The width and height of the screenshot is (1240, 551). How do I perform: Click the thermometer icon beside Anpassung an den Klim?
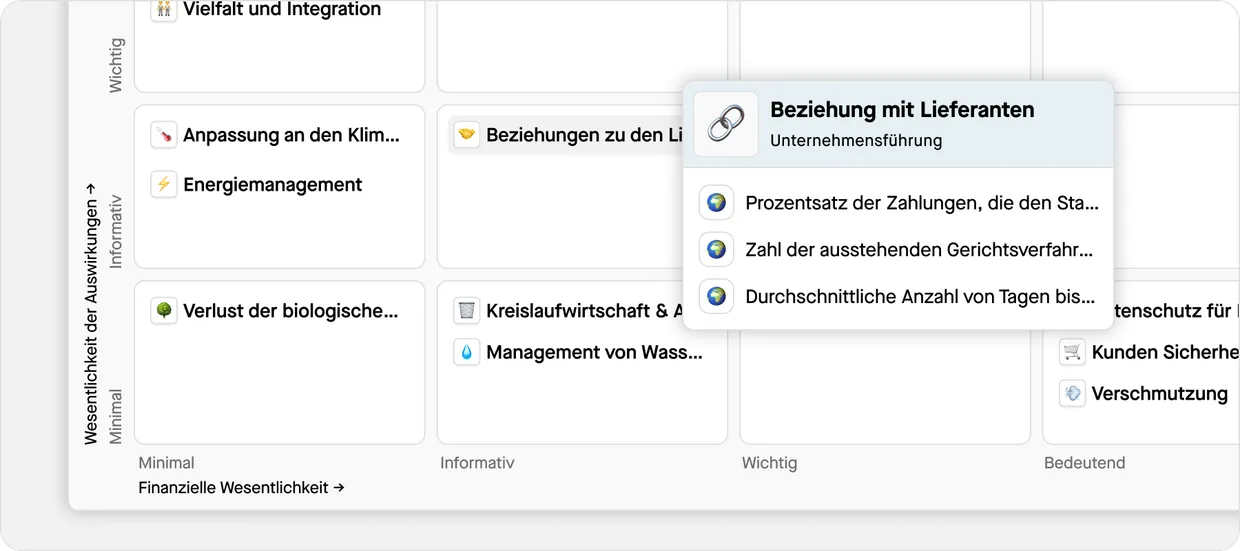[164, 135]
